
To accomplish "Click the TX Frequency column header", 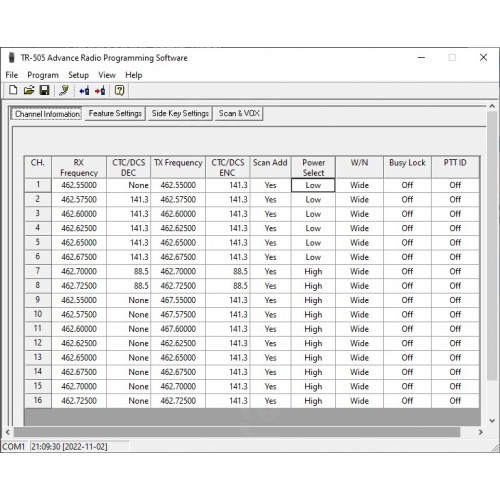I will (178, 167).
